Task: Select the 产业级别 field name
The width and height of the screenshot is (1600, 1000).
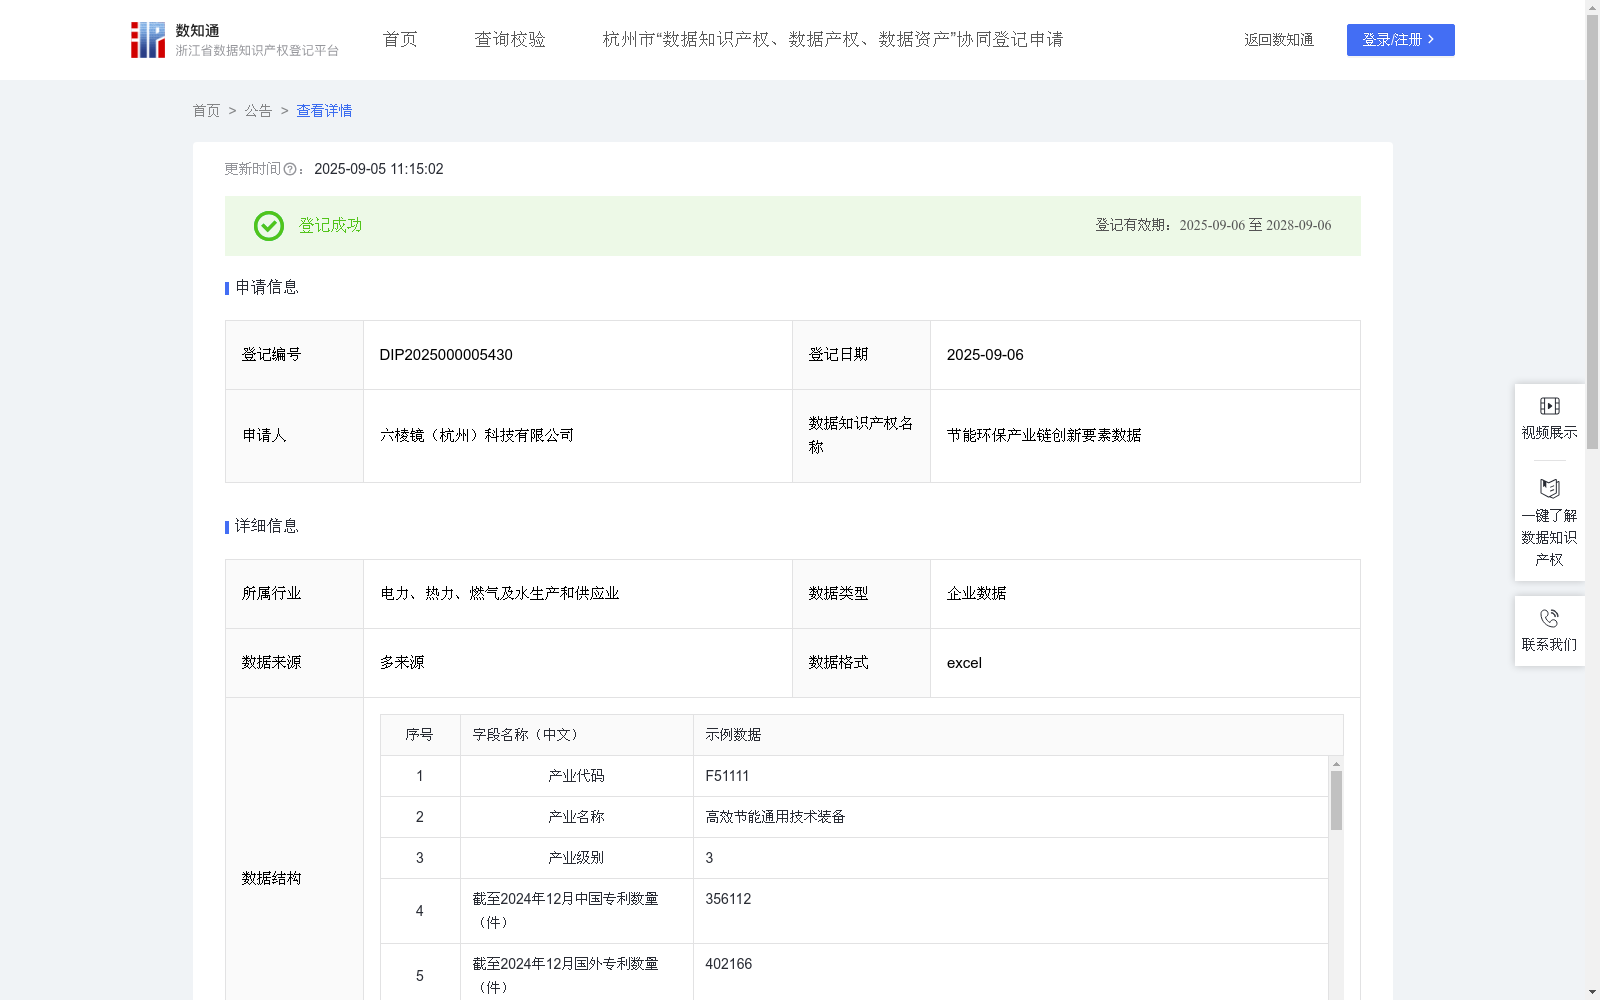Action: [576, 858]
